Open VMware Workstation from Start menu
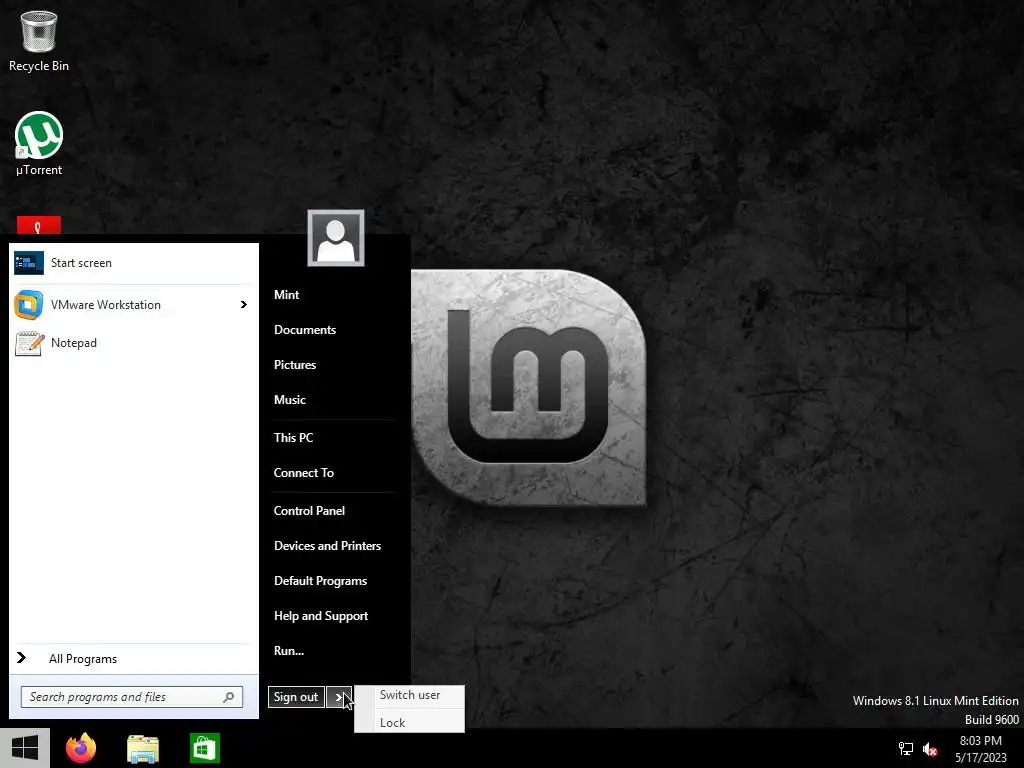This screenshot has width=1024, height=768. (133, 305)
